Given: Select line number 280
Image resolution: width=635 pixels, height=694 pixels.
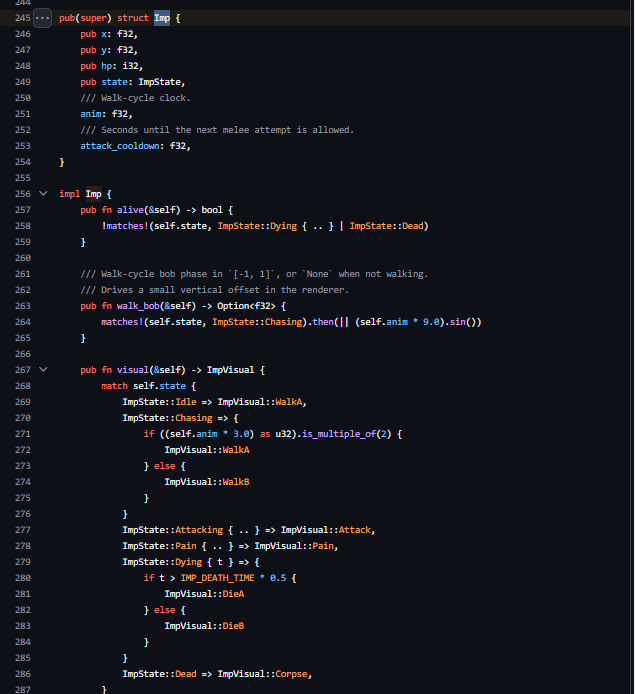Looking at the screenshot, I should pos(23,578).
